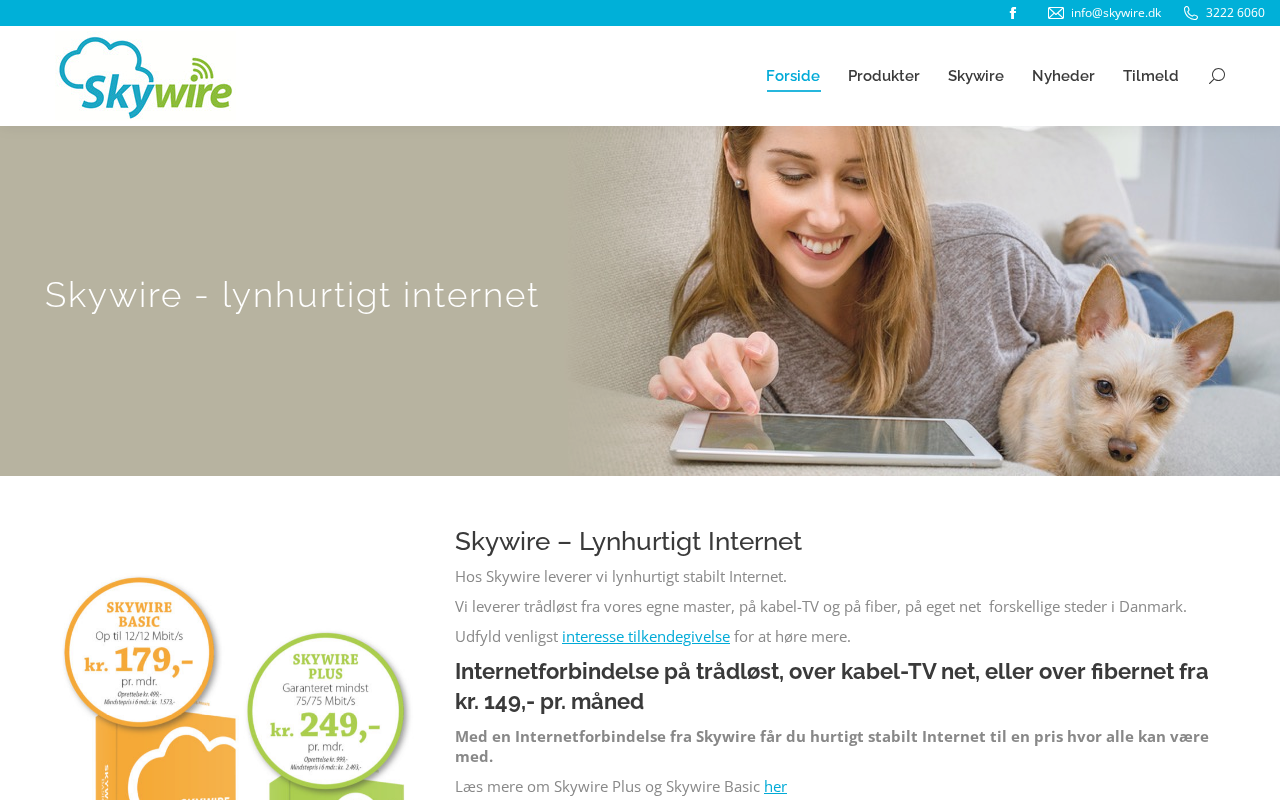Select the Skywire Basic price badge
Screen dimensions: 1280x800
tap(140, 654)
